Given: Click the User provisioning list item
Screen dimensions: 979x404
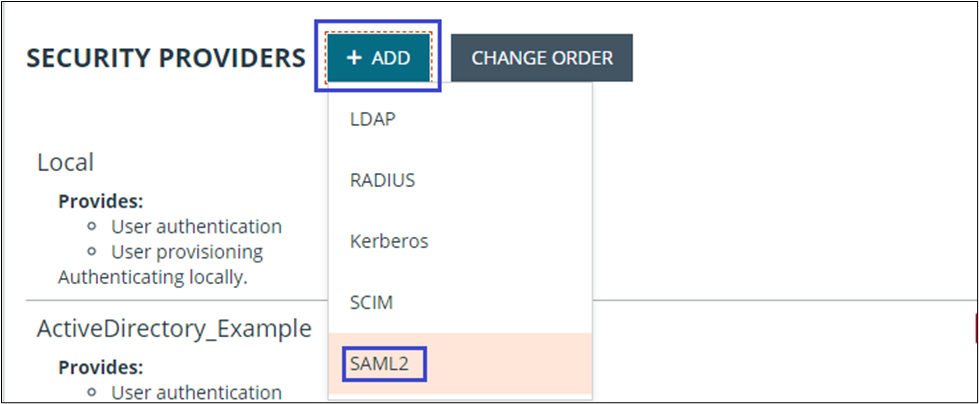Looking at the screenshot, I should point(187,252).
